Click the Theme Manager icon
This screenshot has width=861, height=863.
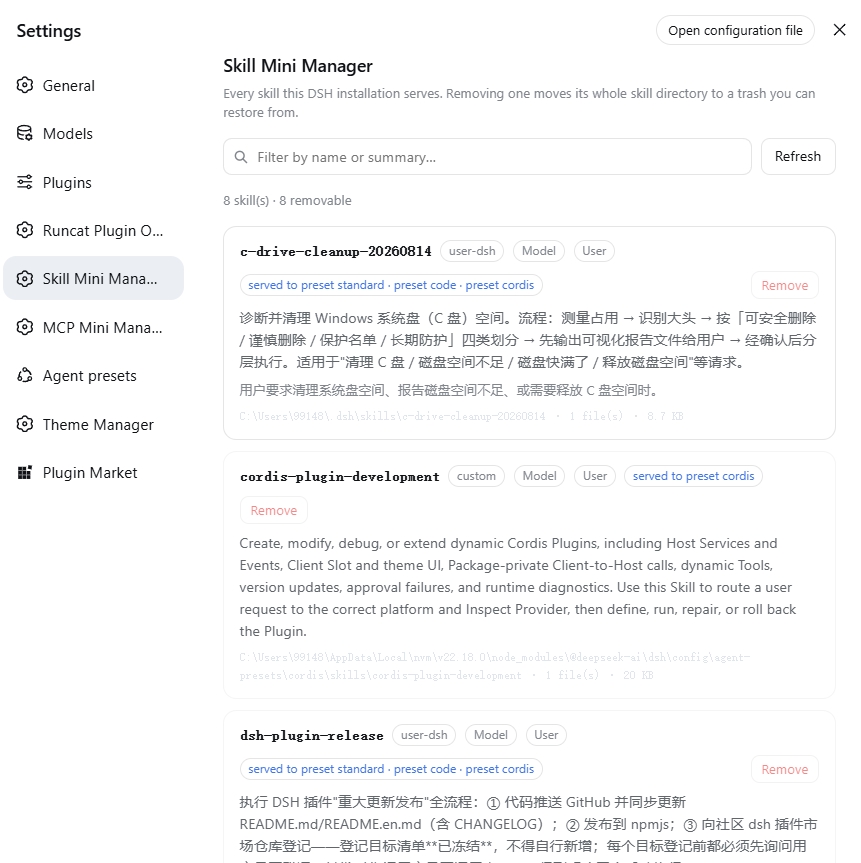pyautogui.click(x=25, y=424)
